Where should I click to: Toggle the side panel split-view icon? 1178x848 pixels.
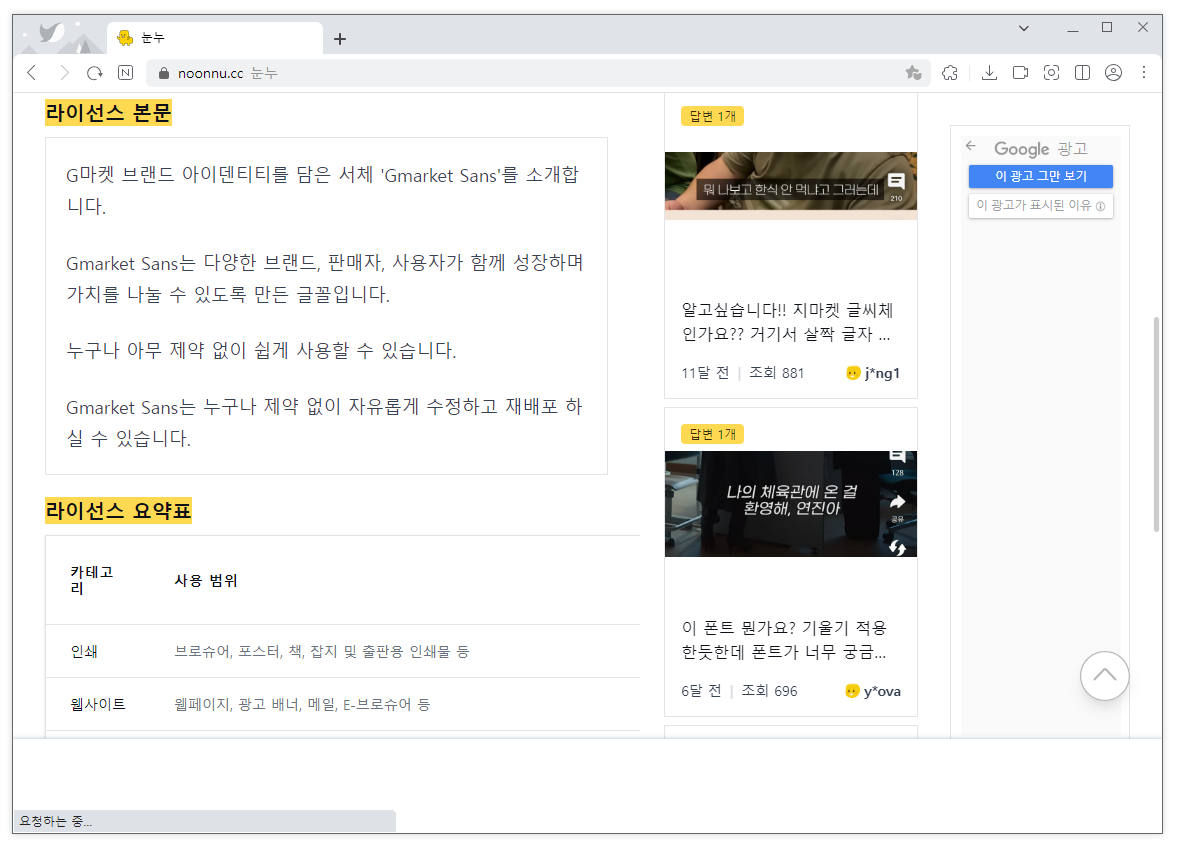1083,73
